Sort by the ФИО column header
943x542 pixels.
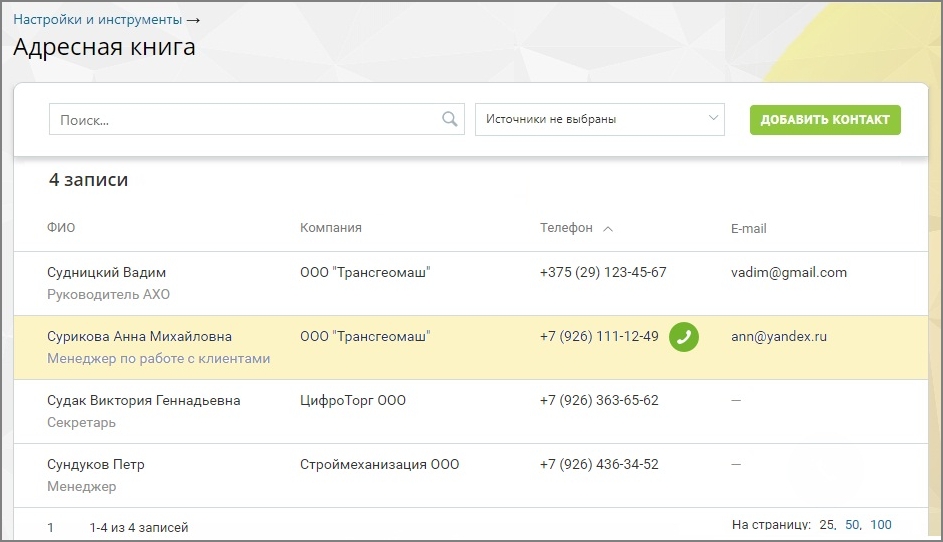[x=61, y=228]
